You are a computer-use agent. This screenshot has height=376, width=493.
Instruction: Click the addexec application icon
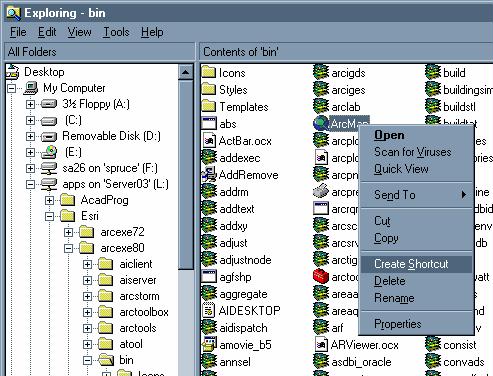point(209,157)
